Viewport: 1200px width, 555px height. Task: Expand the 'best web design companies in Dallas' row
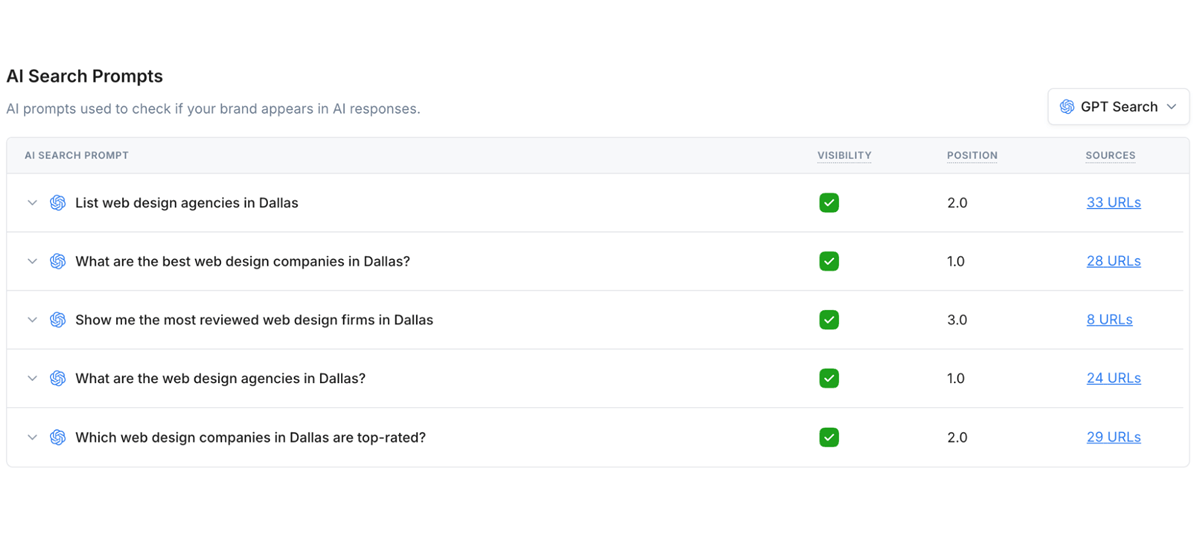point(32,261)
